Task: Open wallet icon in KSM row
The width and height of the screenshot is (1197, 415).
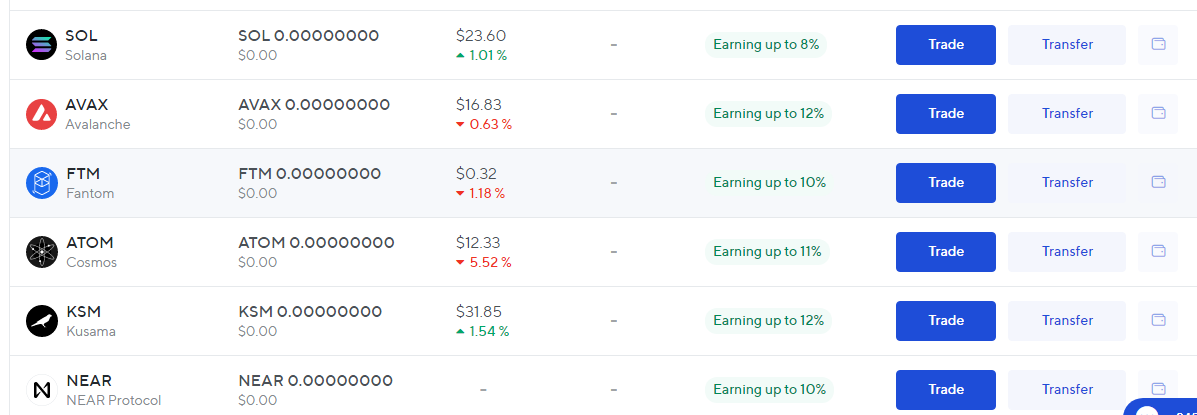Action: click(x=1159, y=321)
